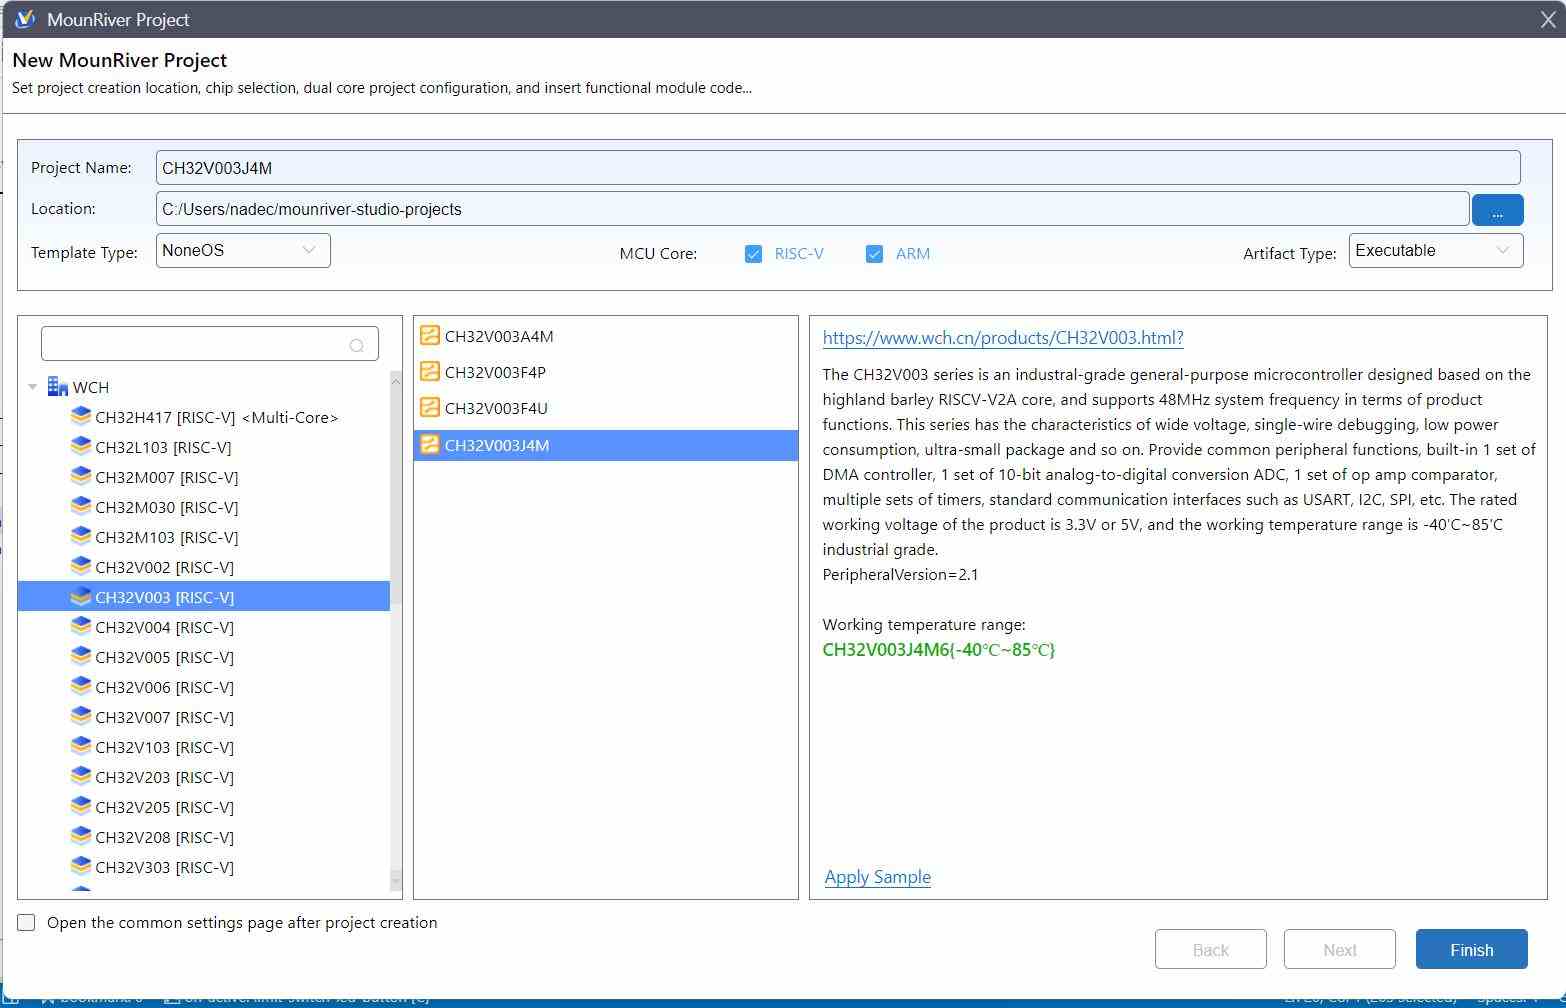Click the CH32V003A4M chip icon
The height and width of the screenshot is (1008, 1566).
(430, 336)
